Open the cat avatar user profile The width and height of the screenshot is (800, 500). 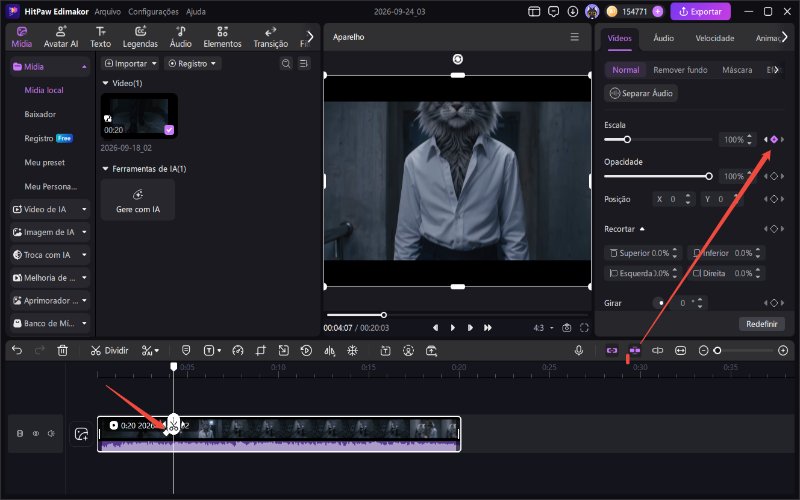point(592,11)
